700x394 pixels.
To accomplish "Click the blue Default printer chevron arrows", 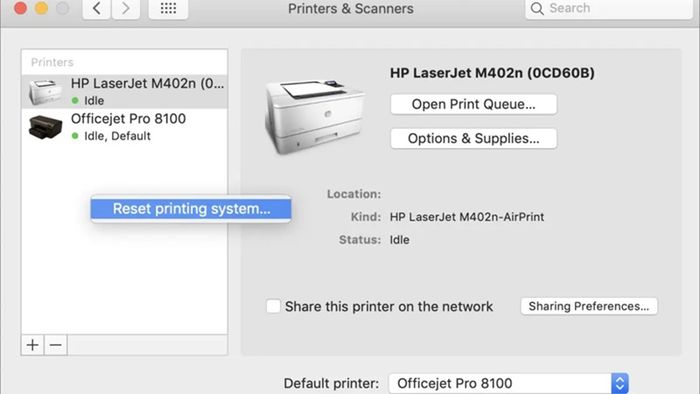I will (620, 383).
